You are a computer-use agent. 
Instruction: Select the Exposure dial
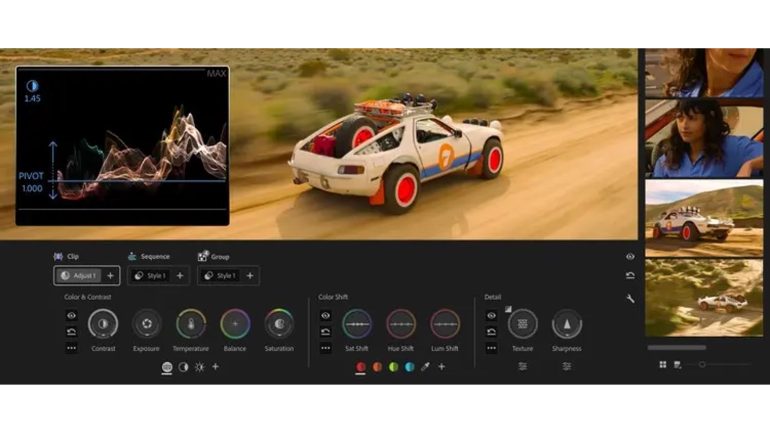tap(147, 324)
